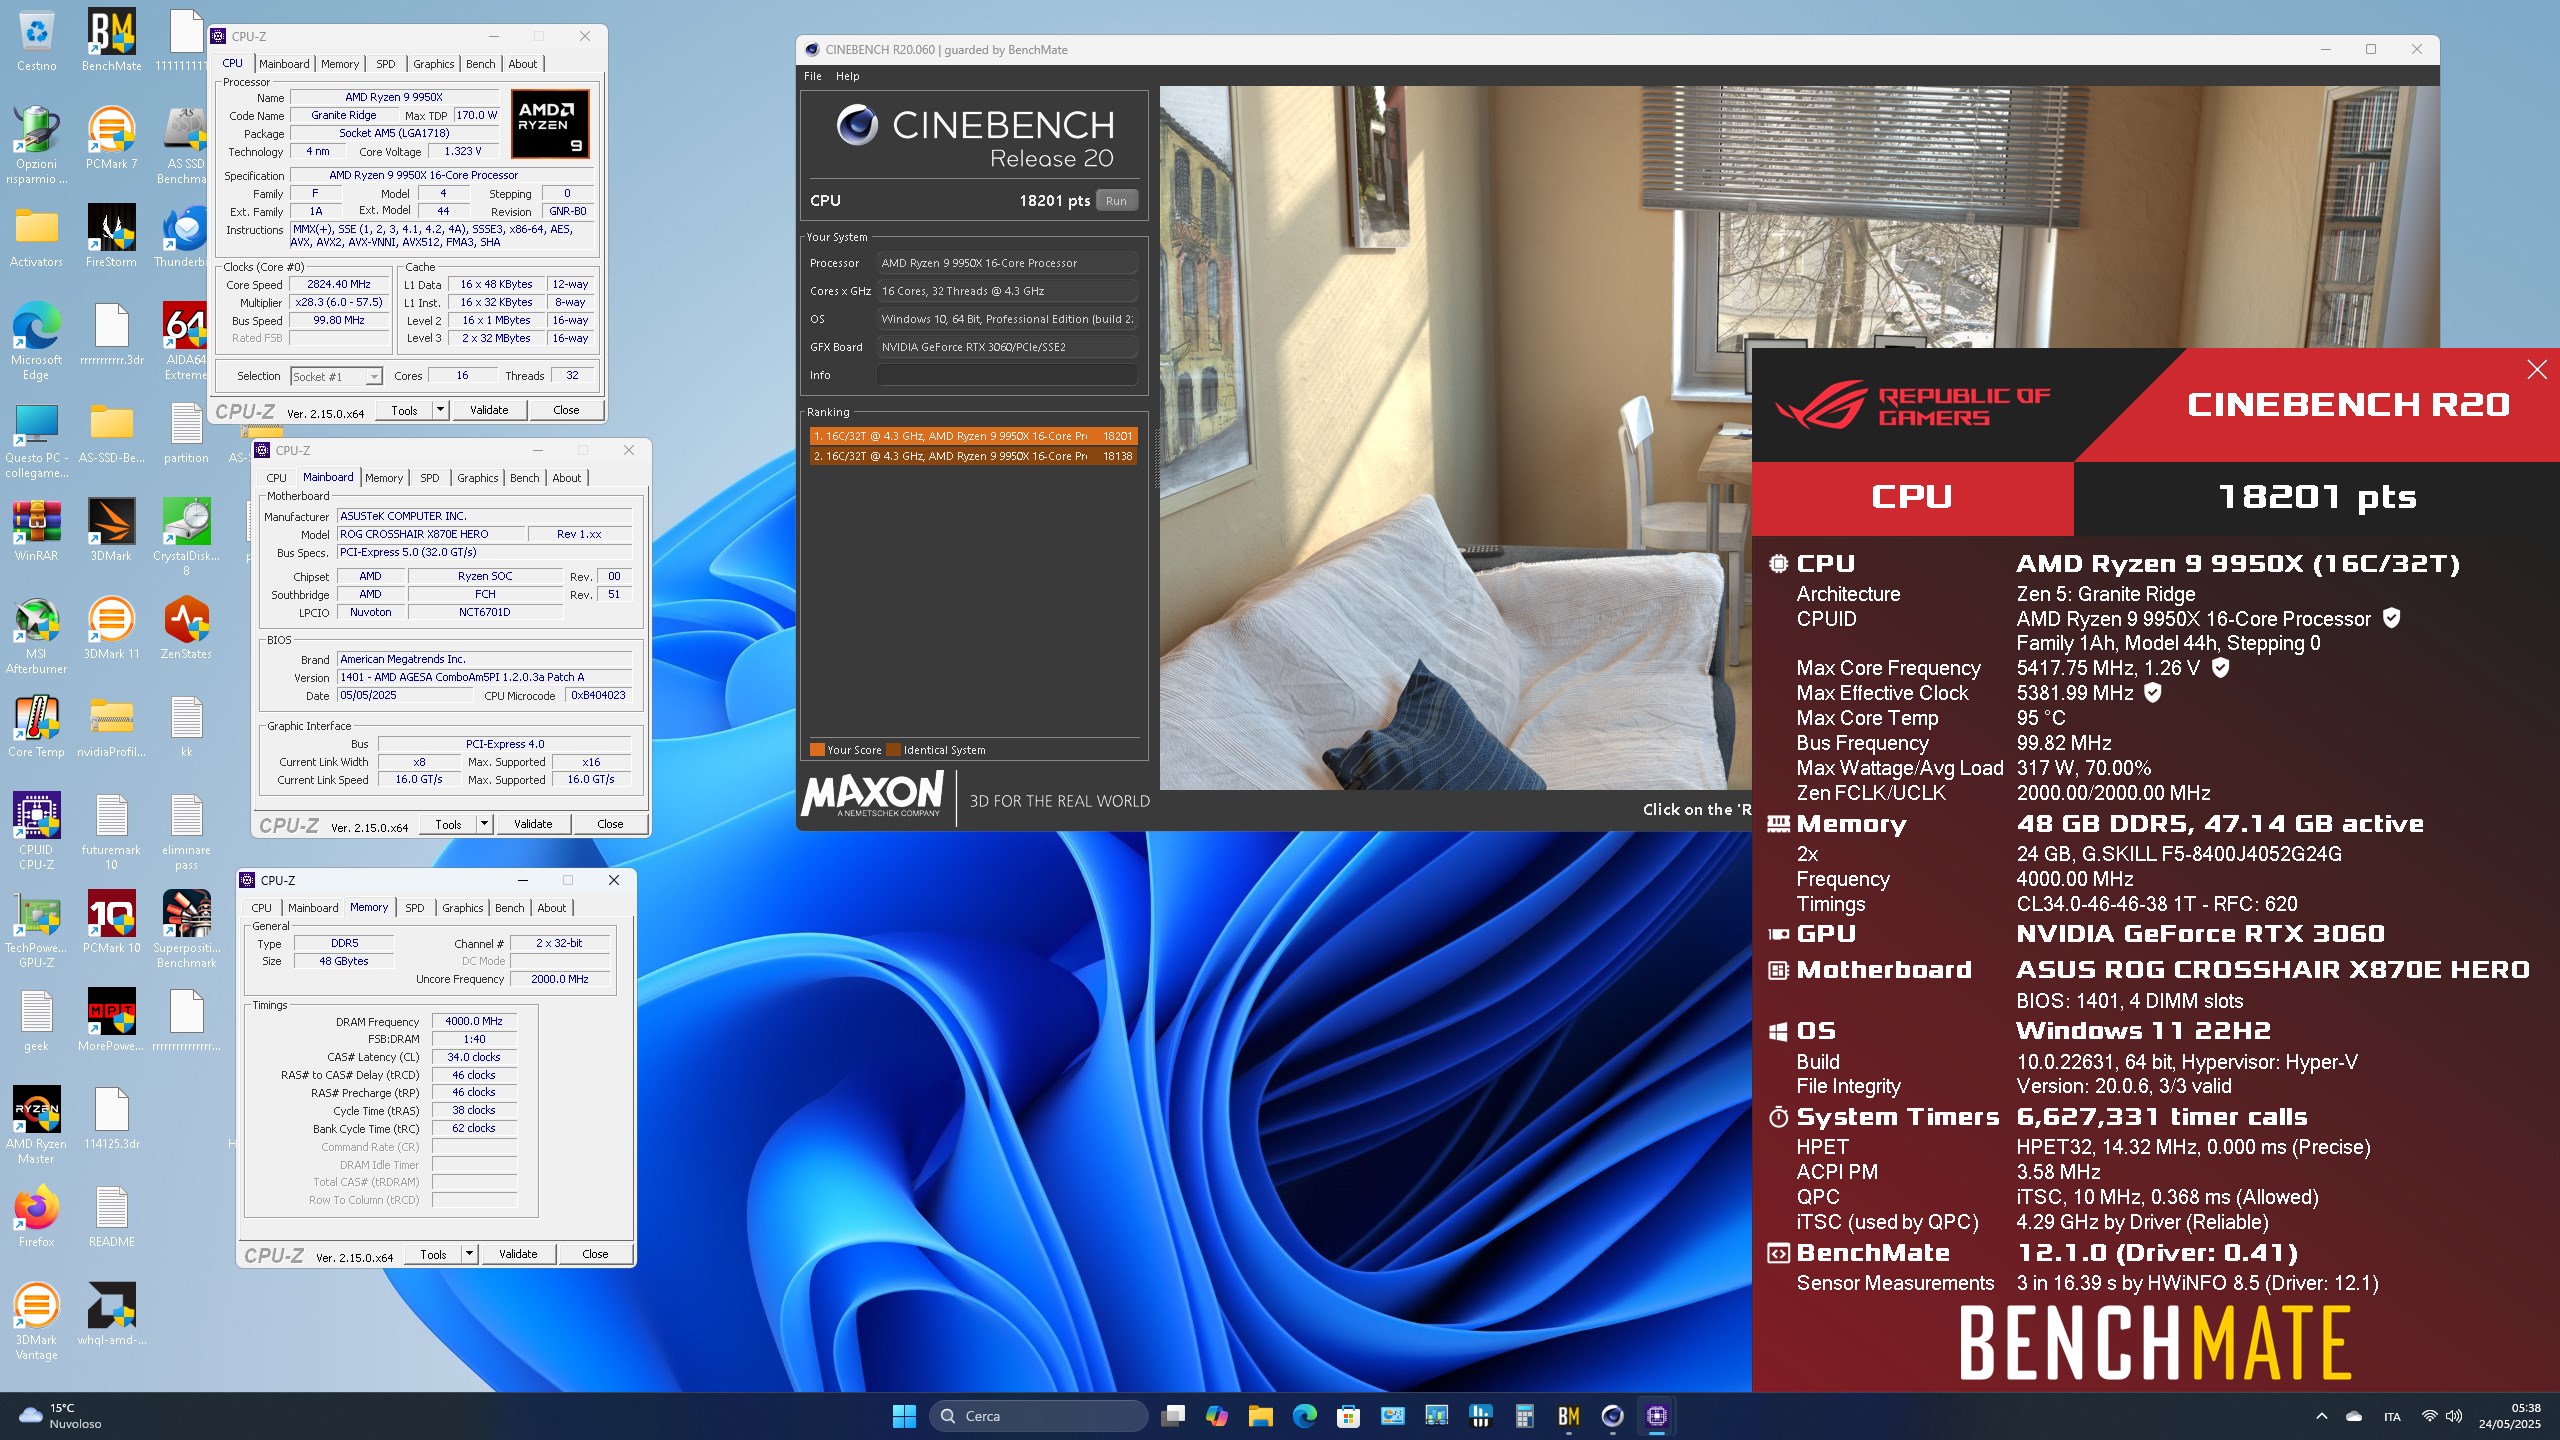Open the BenchMate desktop shortcut
The width and height of the screenshot is (2560, 1440).
tap(111, 41)
